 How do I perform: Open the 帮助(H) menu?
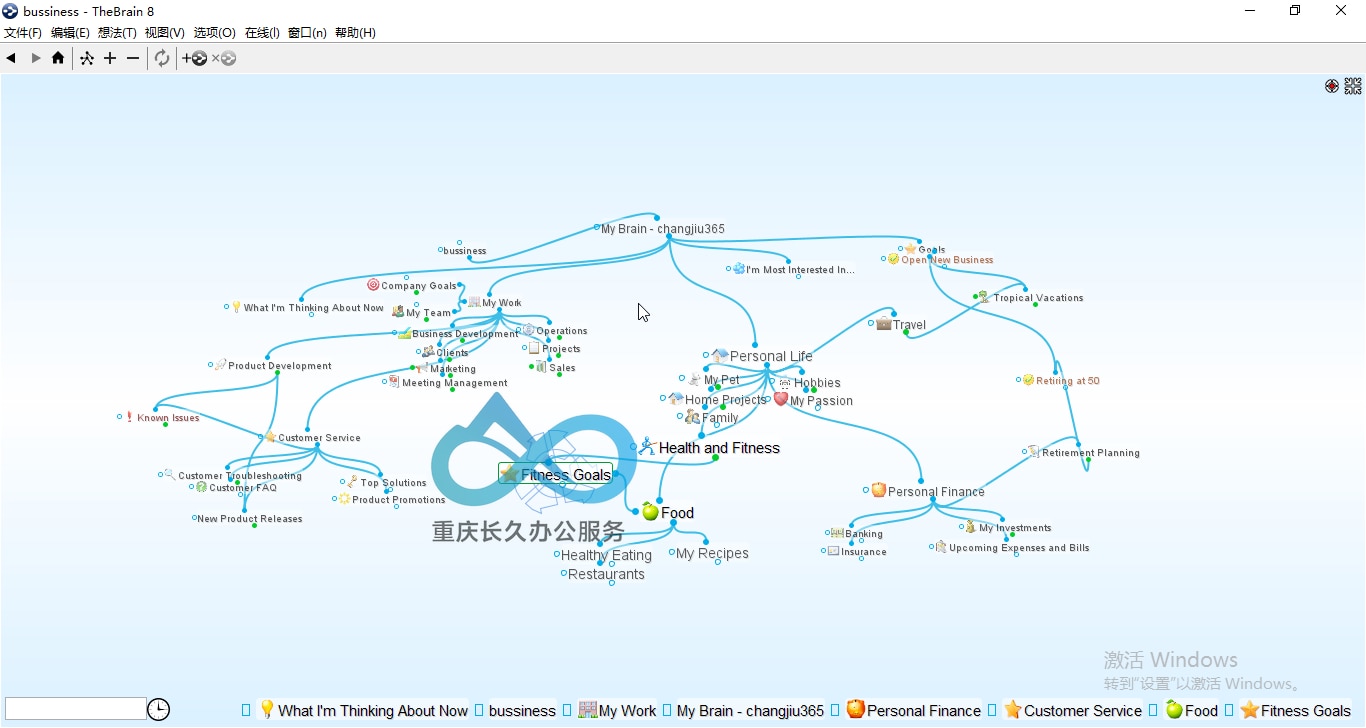click(x=355, y=33)
